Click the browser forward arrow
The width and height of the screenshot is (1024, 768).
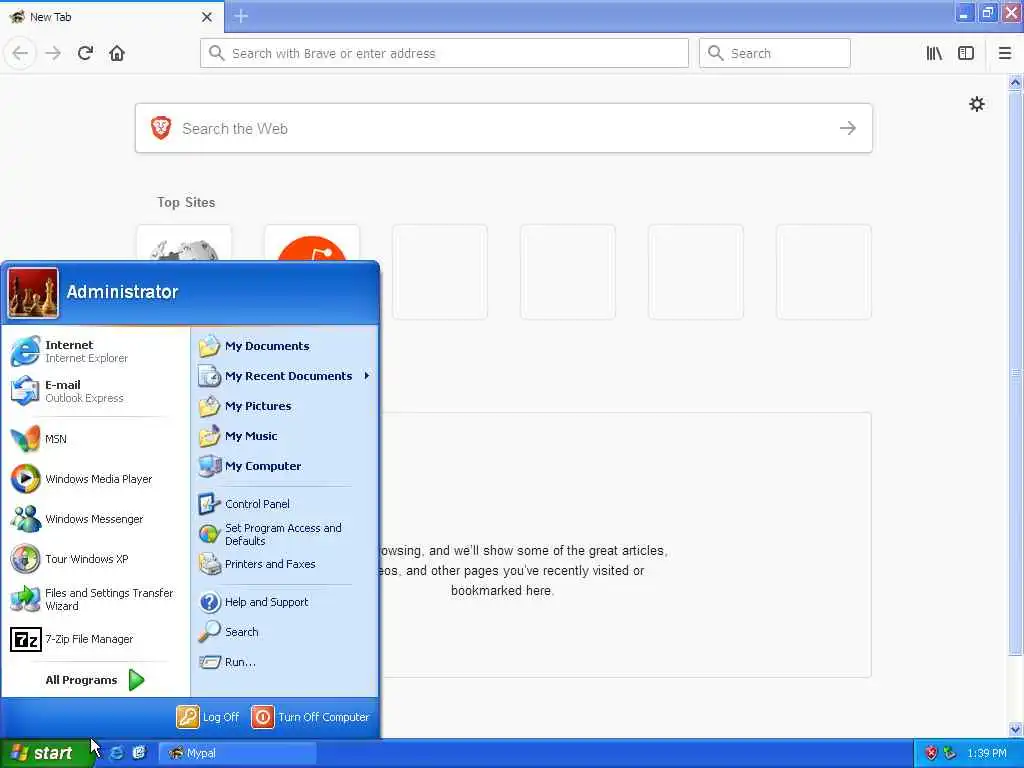click(53, 53)
